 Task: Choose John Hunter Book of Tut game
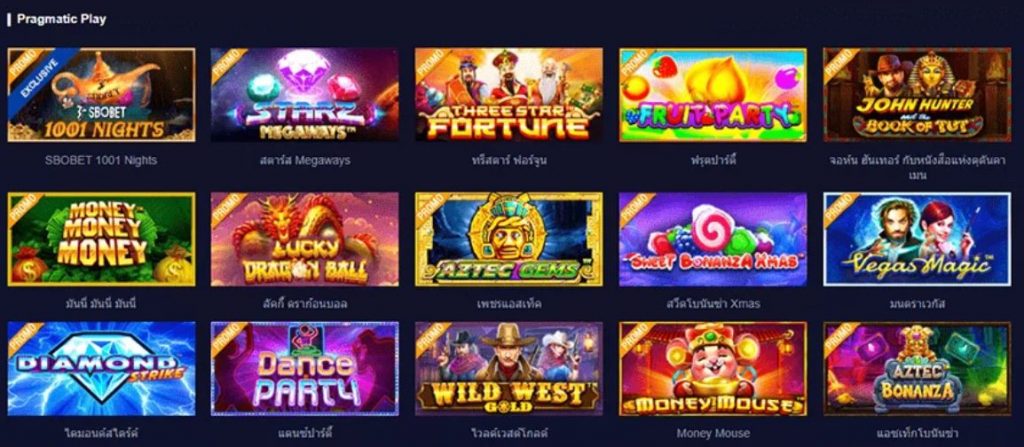coord(917,95)
